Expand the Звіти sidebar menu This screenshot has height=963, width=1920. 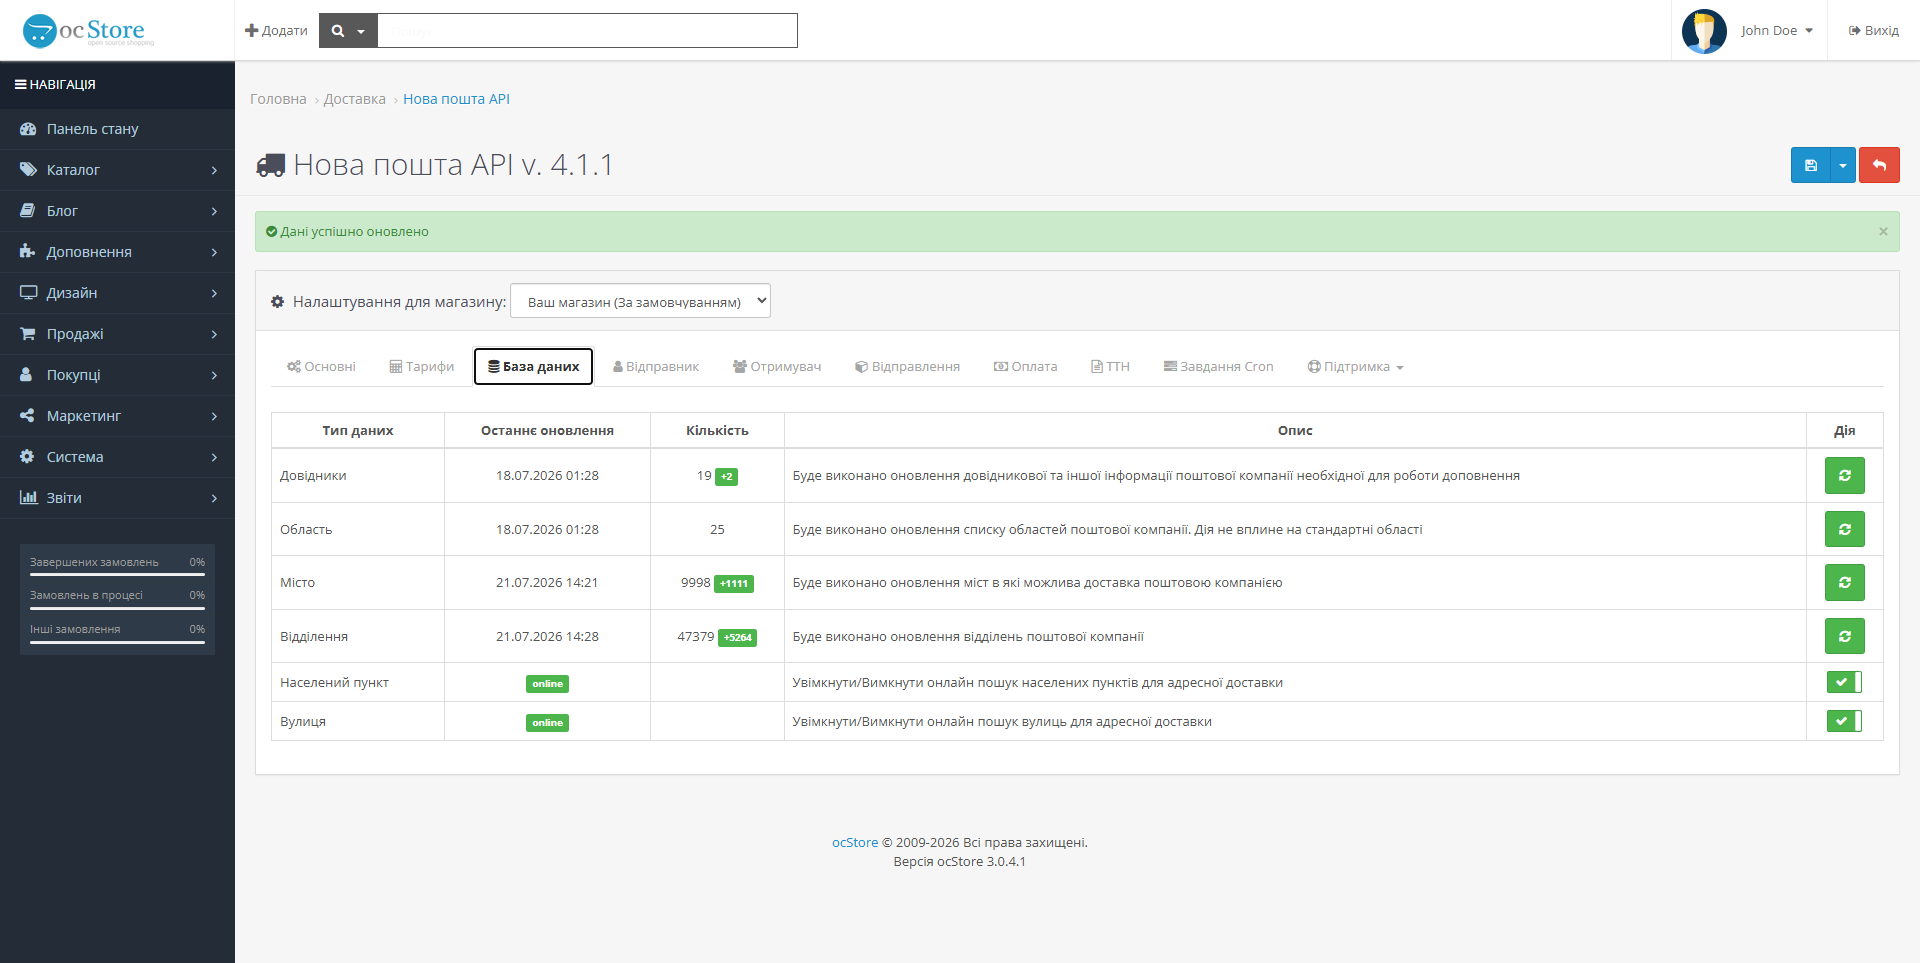pos(117,498)
